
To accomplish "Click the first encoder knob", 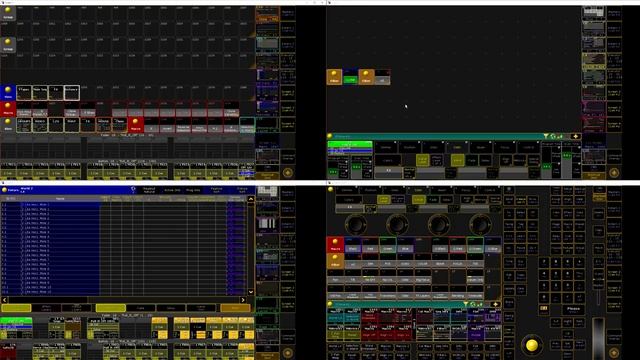I will pyautogui.click(x=356, y=224).
